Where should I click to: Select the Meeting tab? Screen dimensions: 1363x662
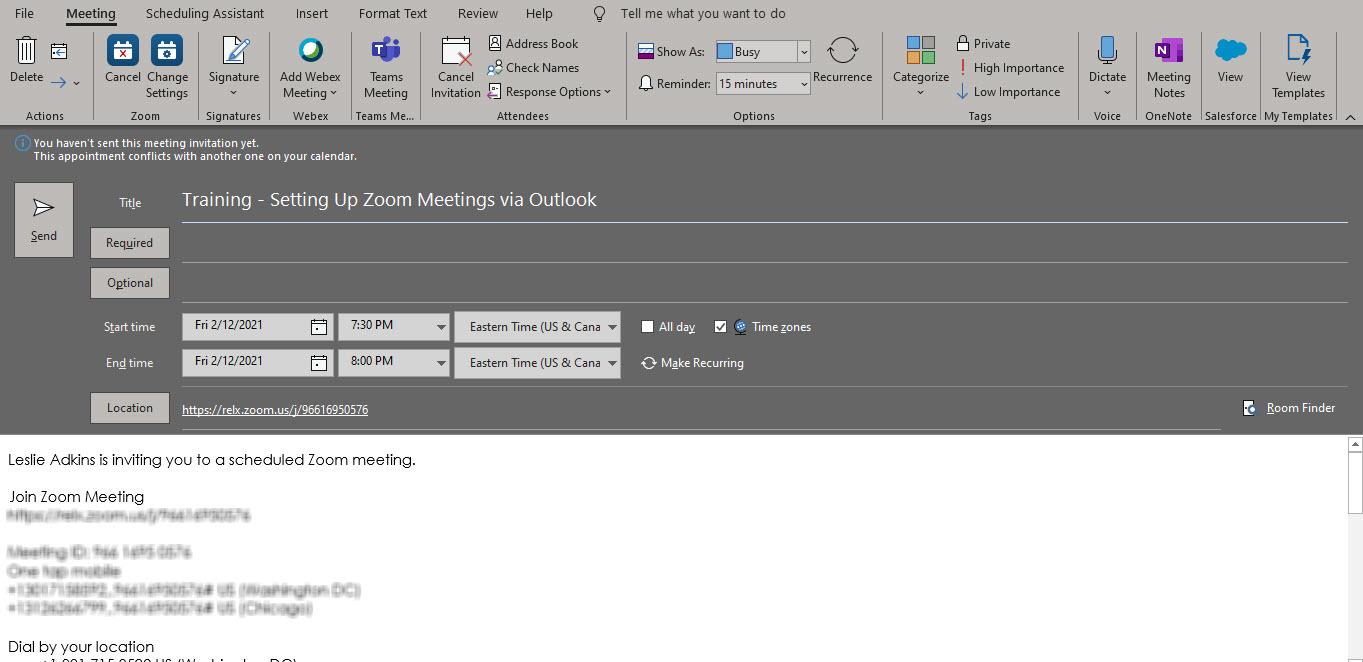click(91, 14)
